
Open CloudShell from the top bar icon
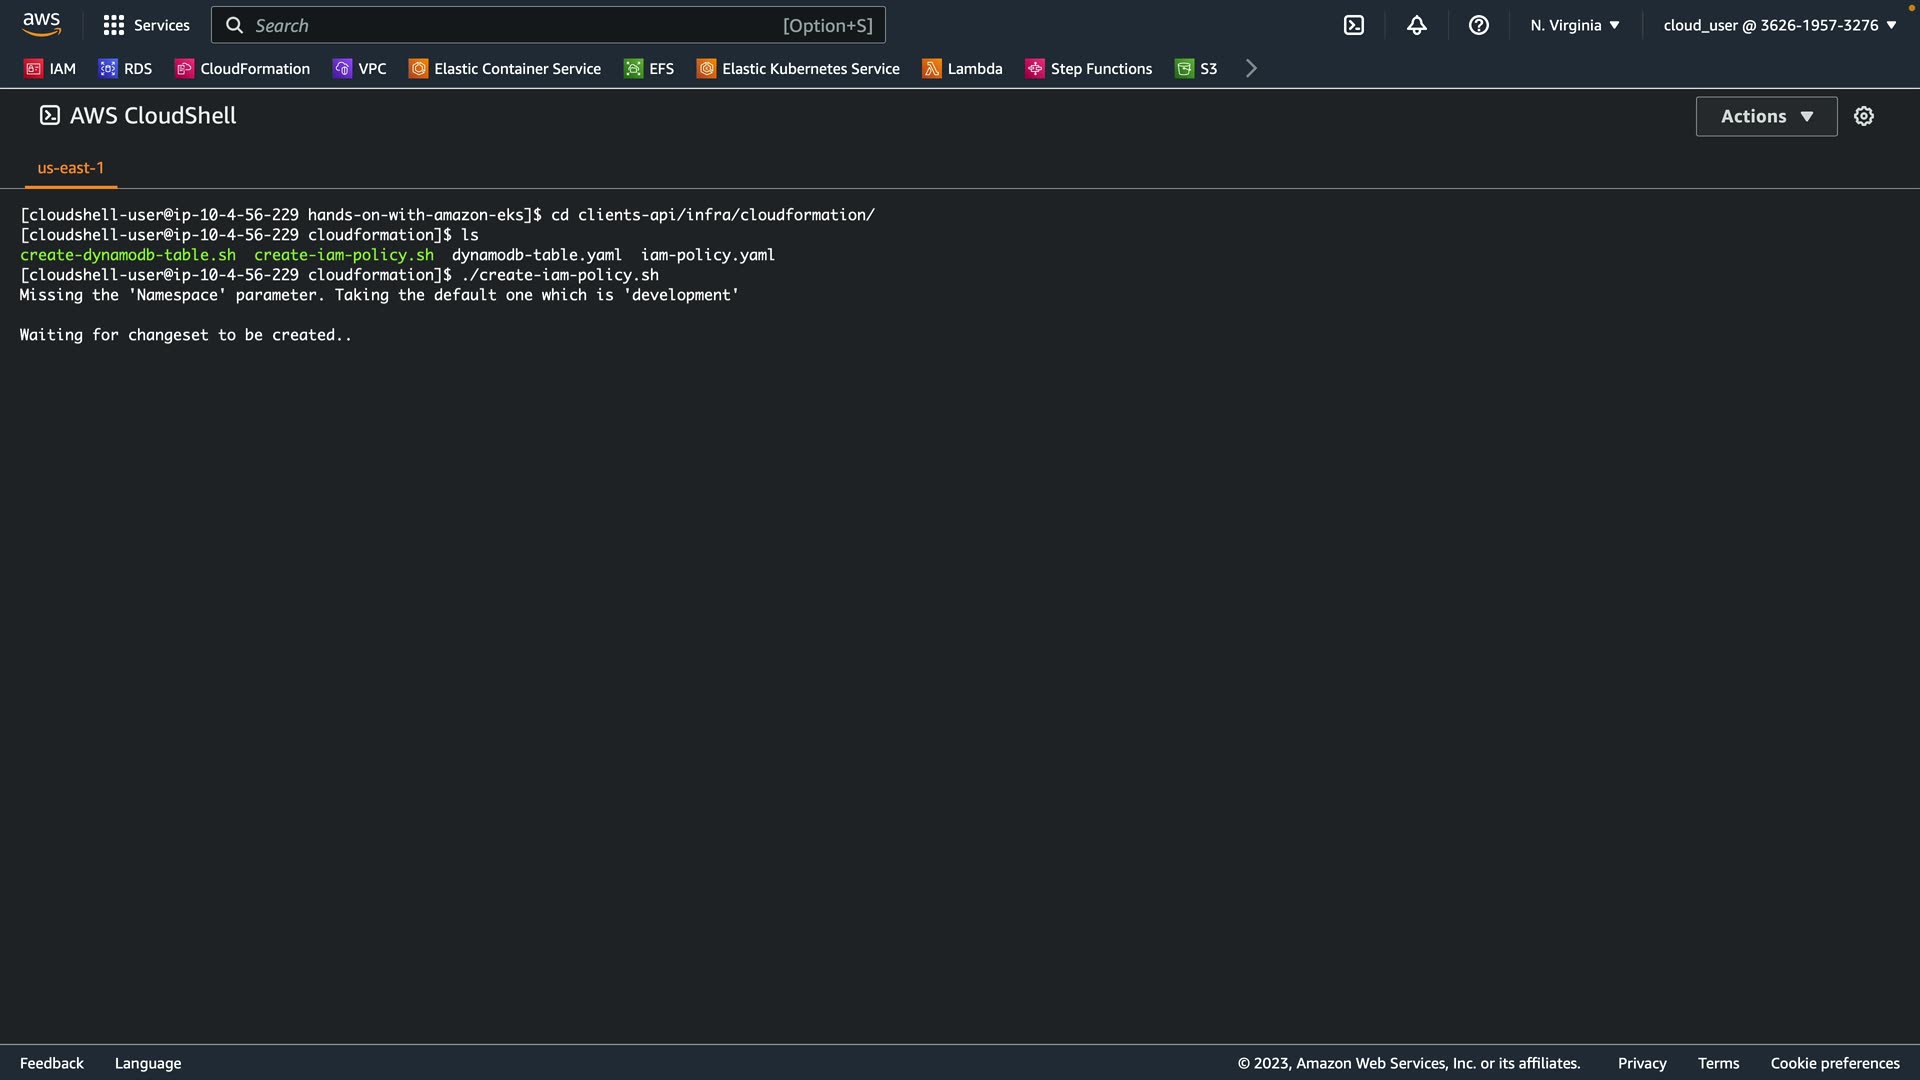pyautogui.click(x=1353, y=25)
